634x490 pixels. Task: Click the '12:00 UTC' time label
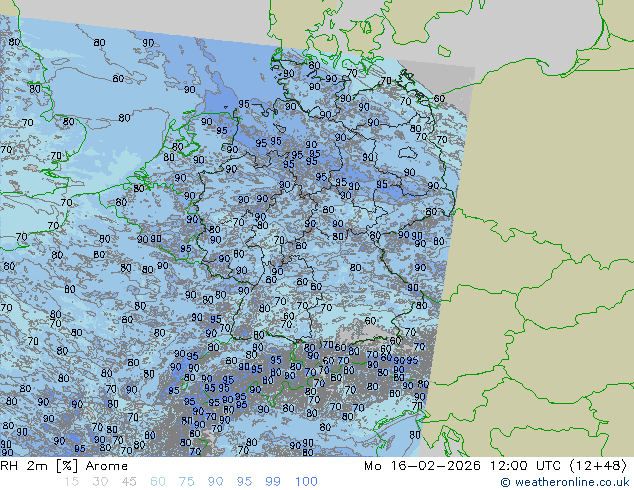coord(525,466)
